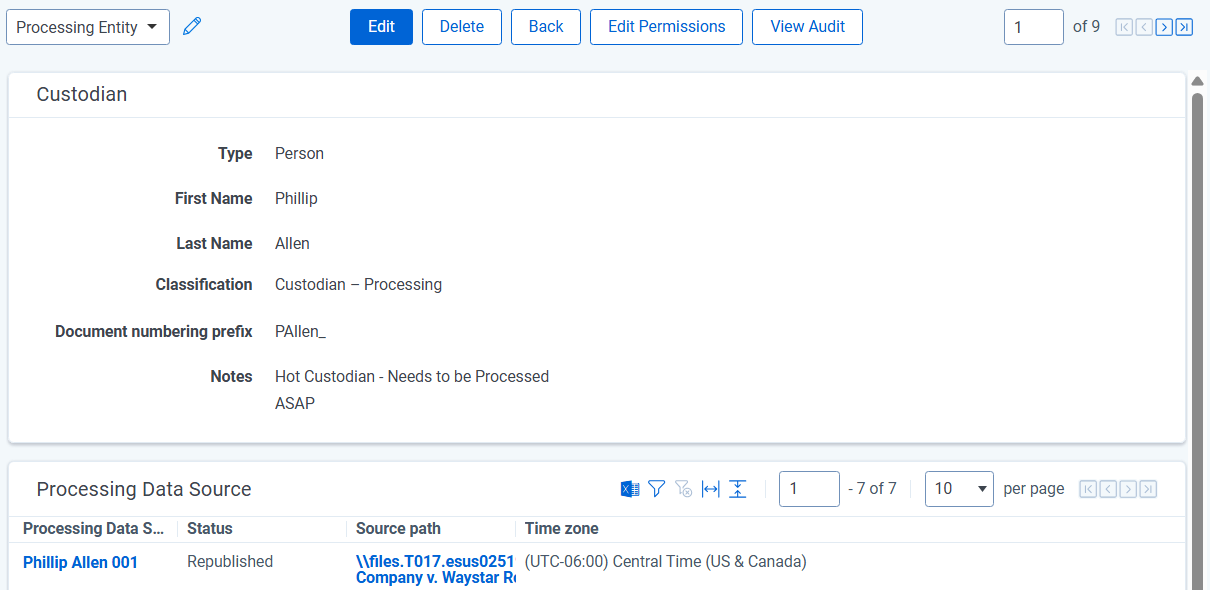Show filters in Processing Data Source grid

pyautogui.click(x=657, y=489)
